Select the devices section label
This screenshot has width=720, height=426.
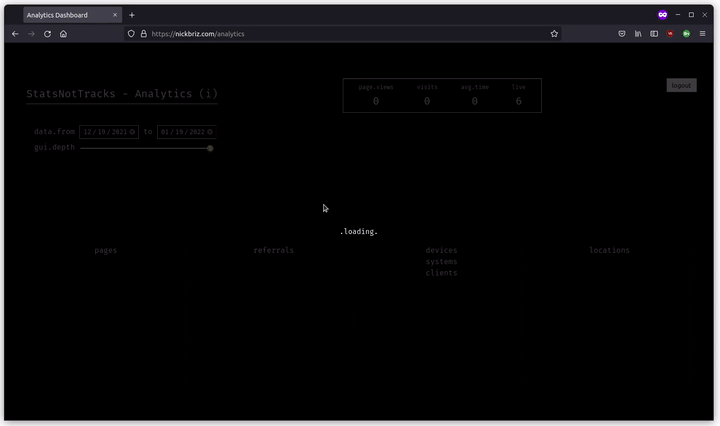click(441, 250)
